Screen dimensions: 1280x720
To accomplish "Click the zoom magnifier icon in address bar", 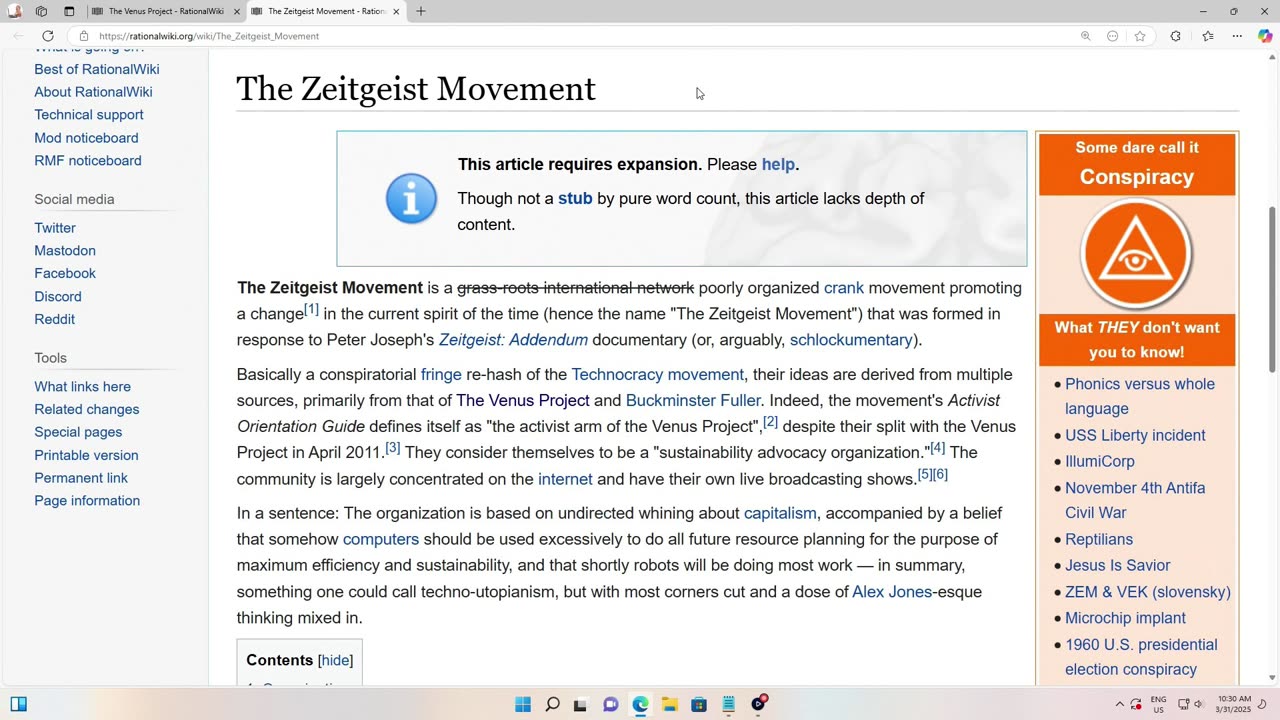I will 1085,36.
